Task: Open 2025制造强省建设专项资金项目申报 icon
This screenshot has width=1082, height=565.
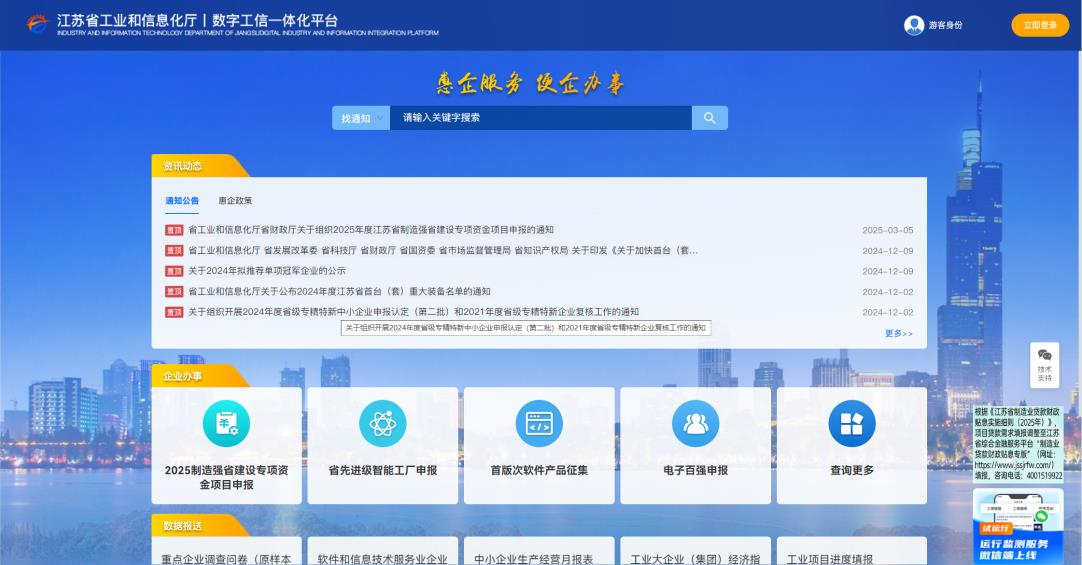Action: click(x=226, y=423)
